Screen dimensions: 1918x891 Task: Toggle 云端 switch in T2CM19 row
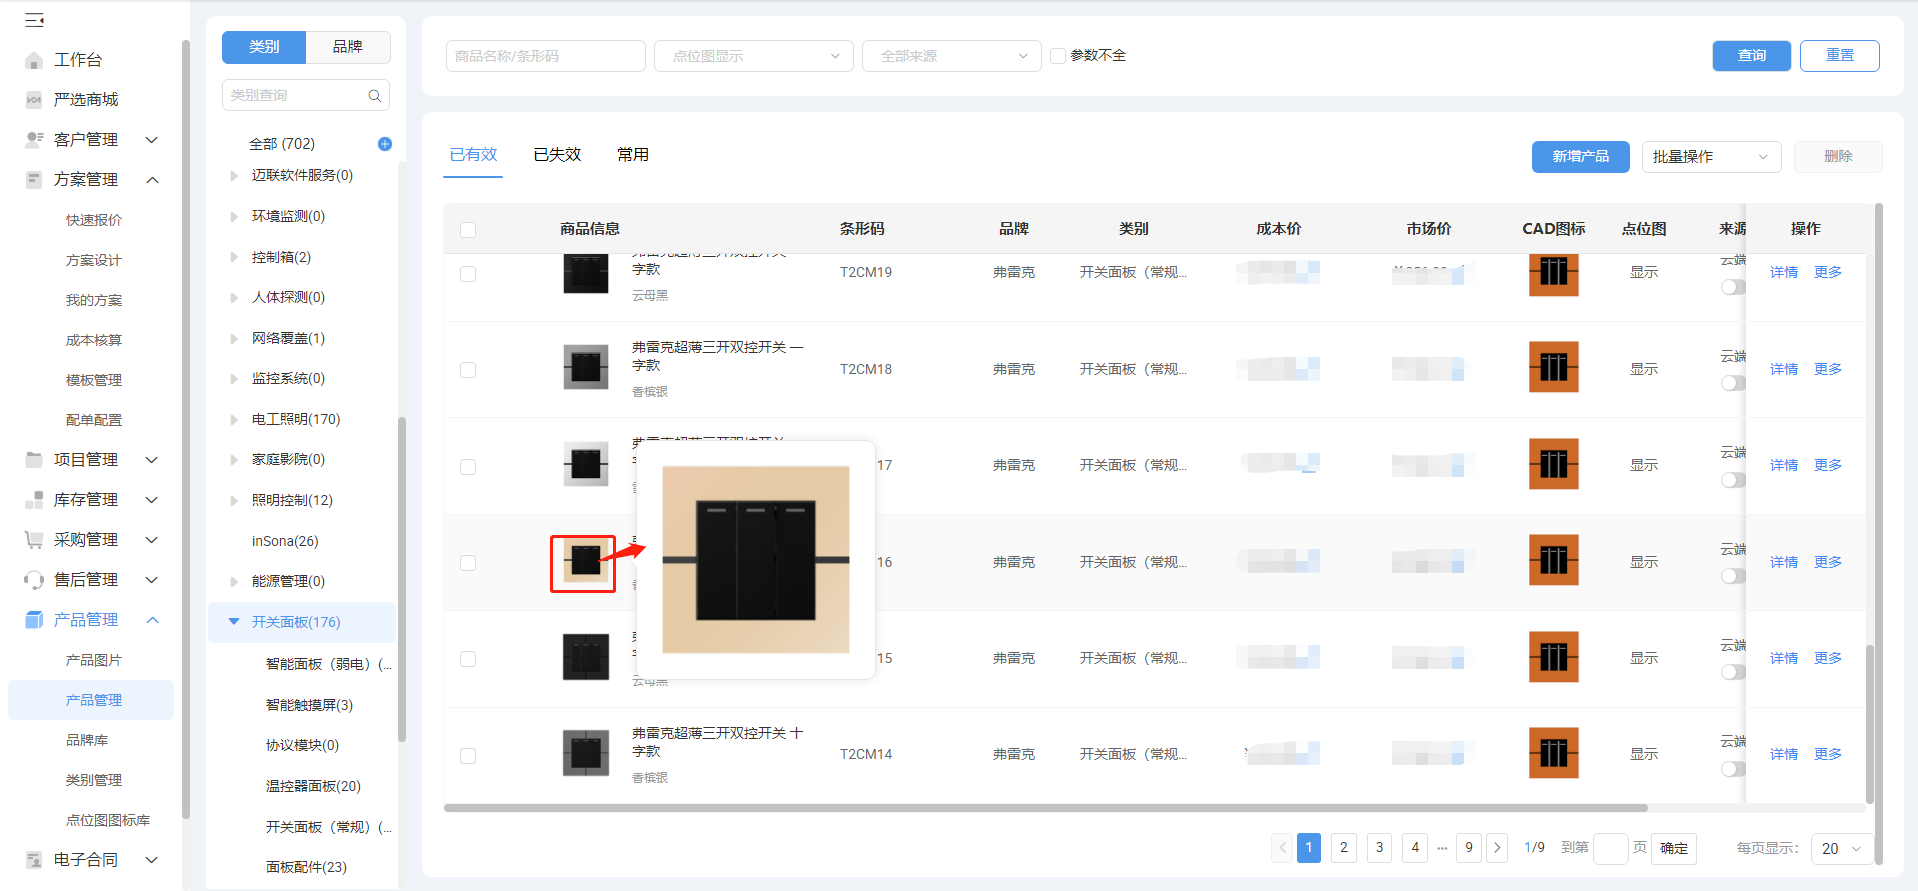click(1733, 287)
